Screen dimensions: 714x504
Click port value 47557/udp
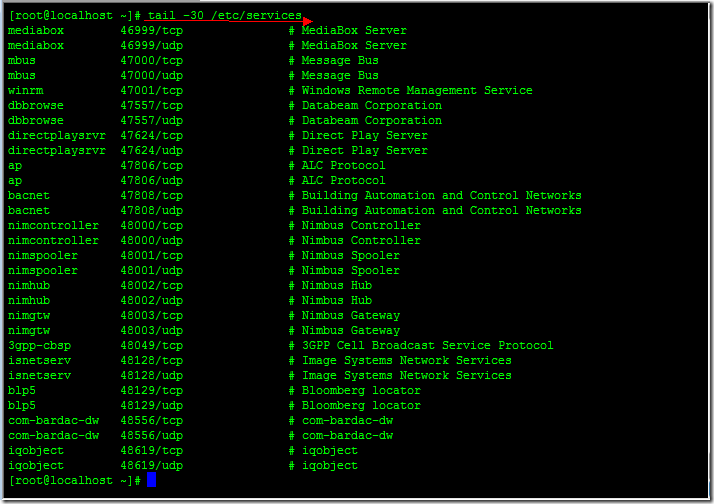point(152,121)
